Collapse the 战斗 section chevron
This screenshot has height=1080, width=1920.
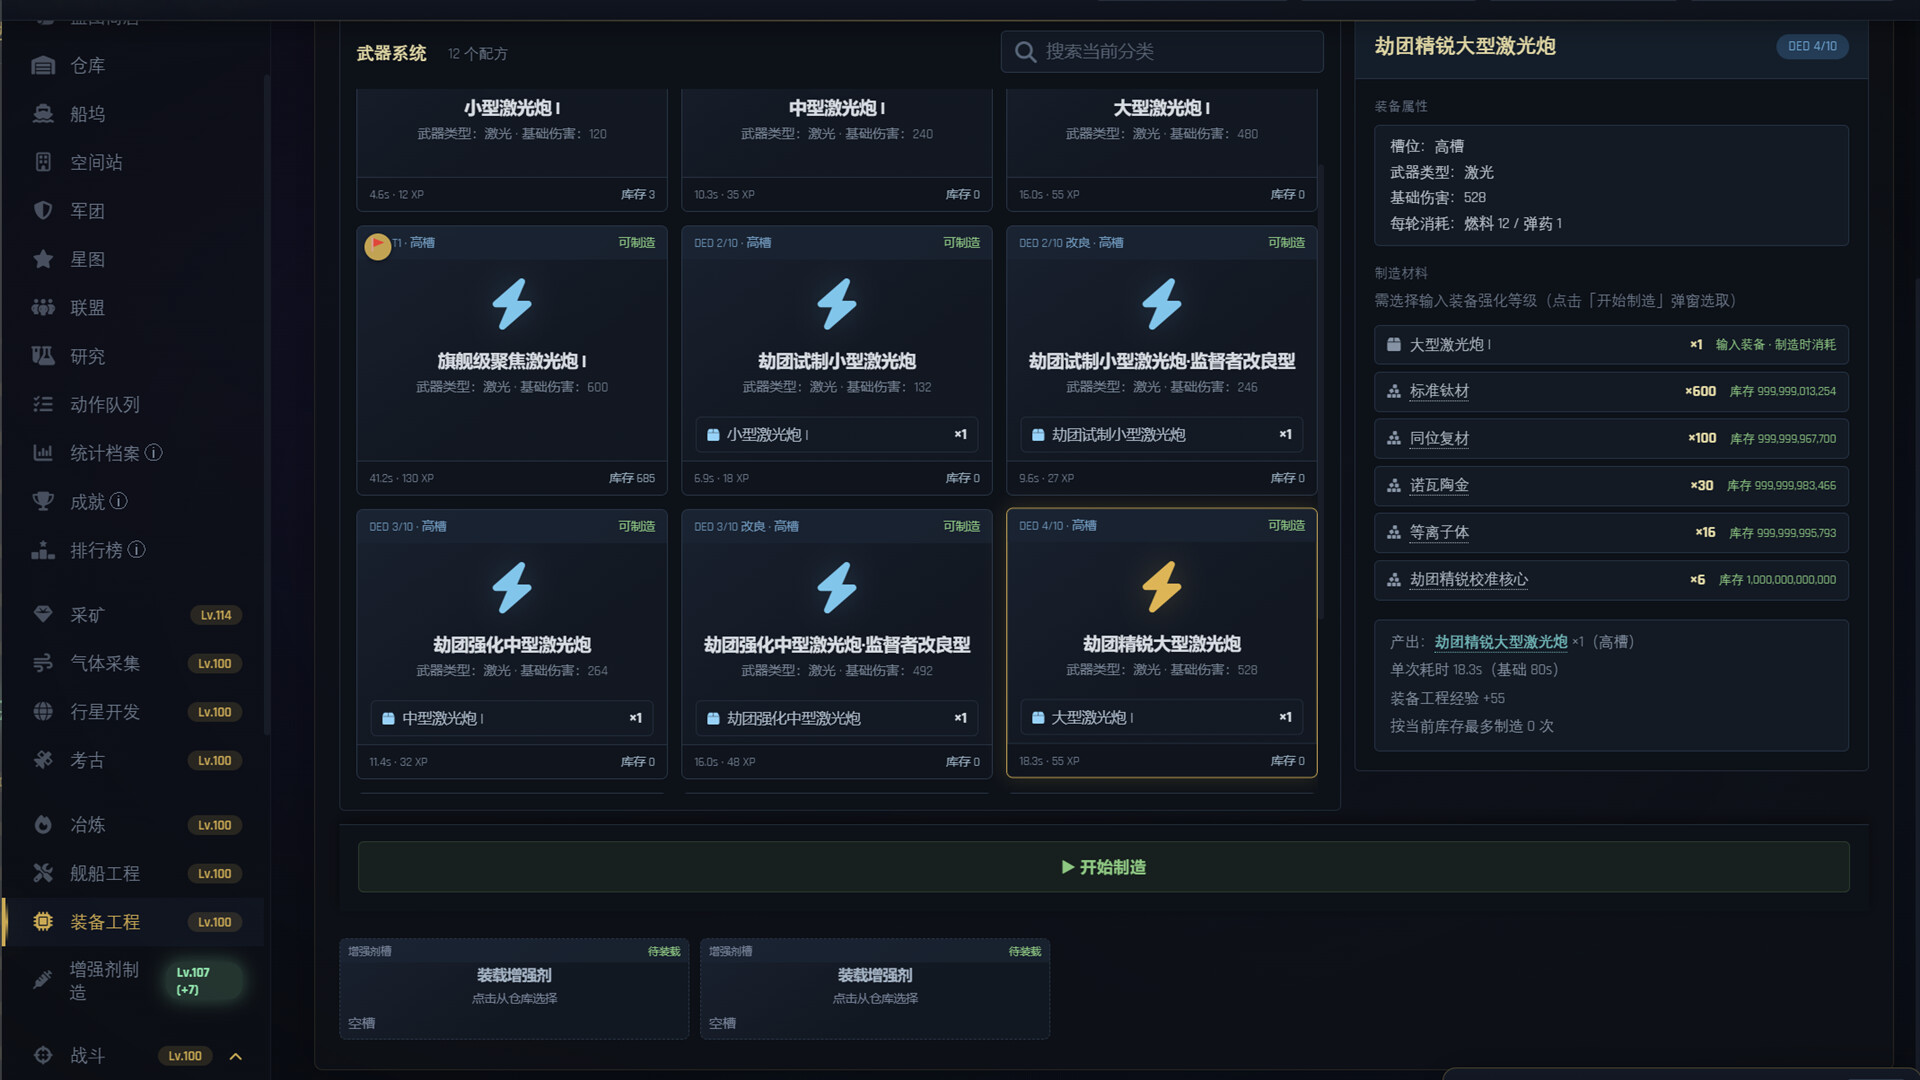coord(236,1056)
